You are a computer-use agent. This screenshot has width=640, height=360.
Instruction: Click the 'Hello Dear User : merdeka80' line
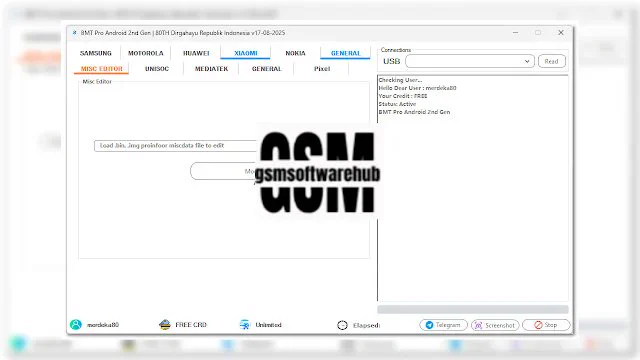[418, 88]
